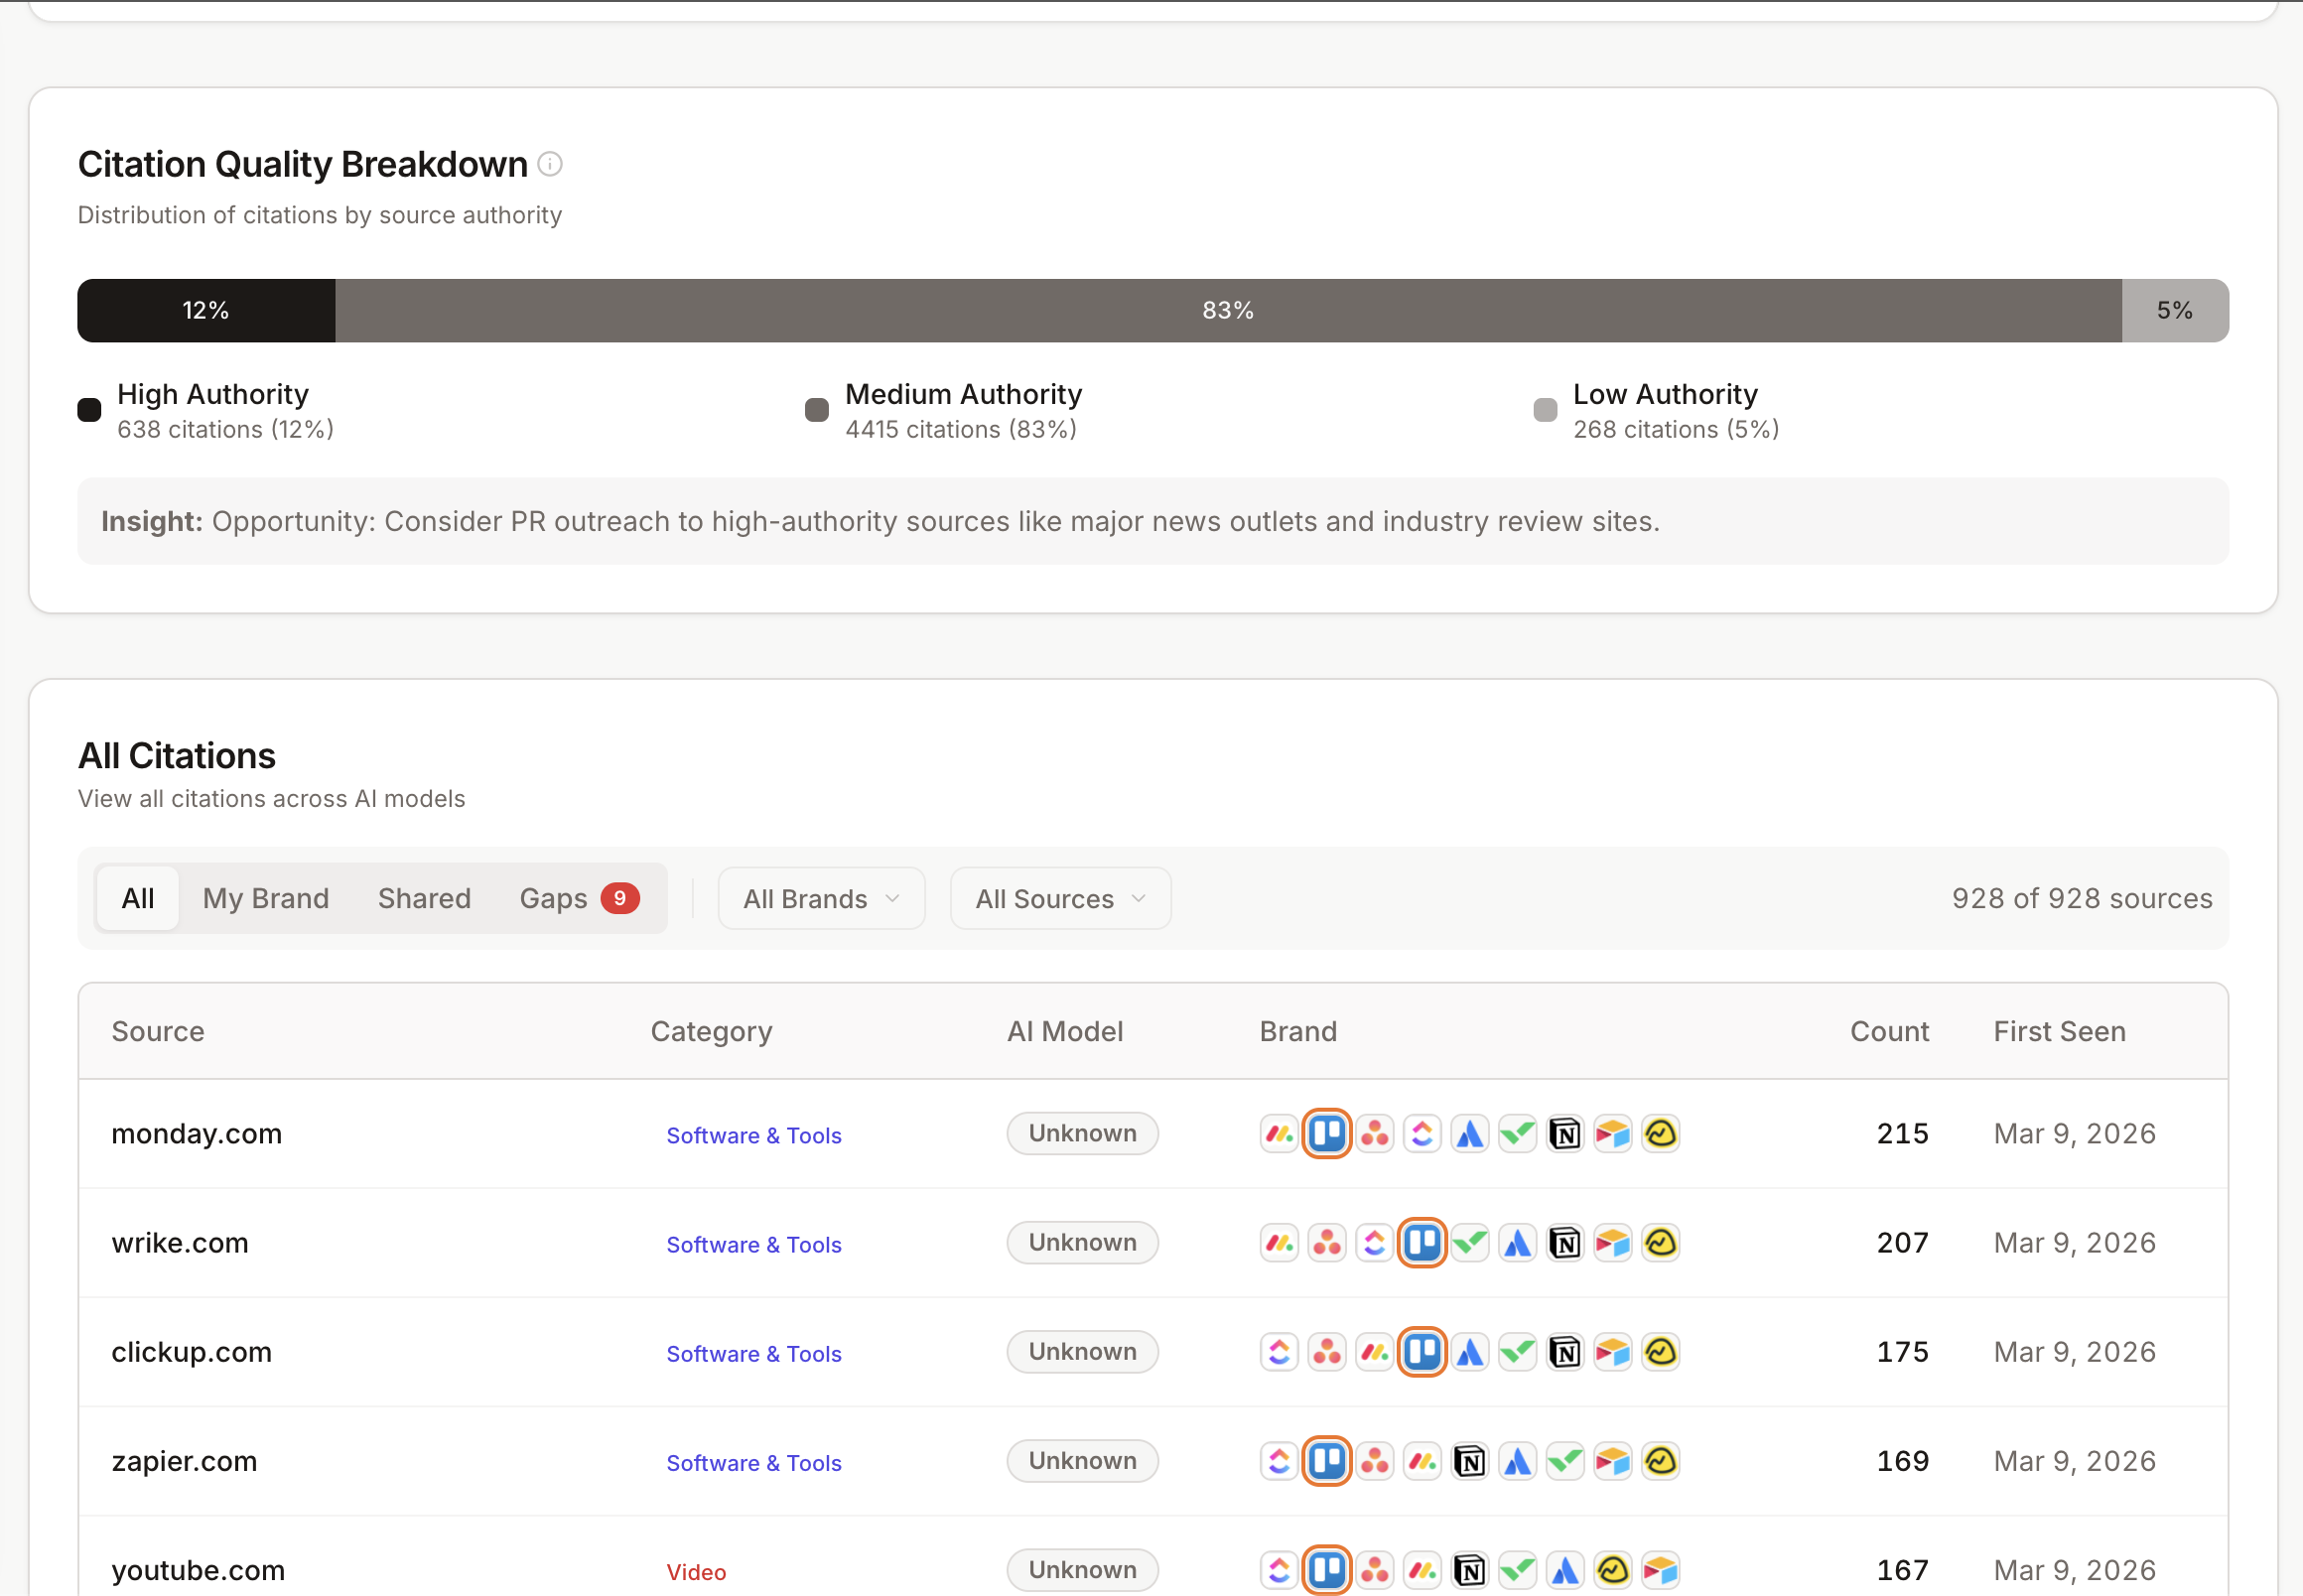Click the Unknown AI model badge for monday.com
The height and width of the screenshot is (1596, 2303).
1082,1134
